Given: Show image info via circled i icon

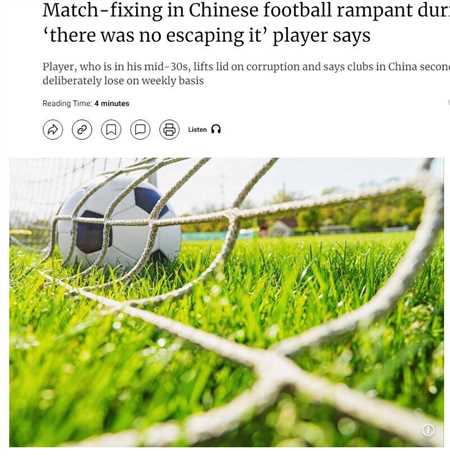Looking at the screenshot, I should tap(428, 430).
